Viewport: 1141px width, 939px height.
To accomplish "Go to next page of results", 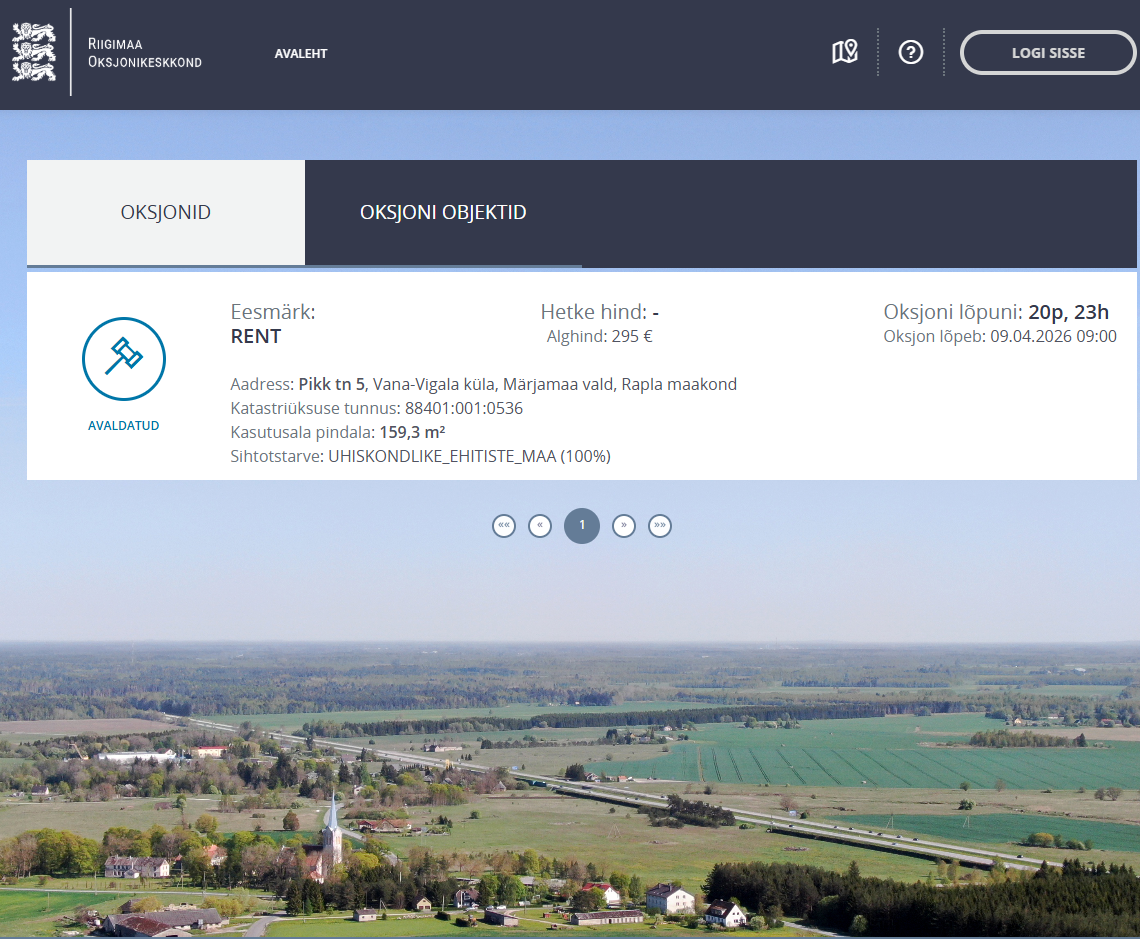I will (x=624, y=526).
